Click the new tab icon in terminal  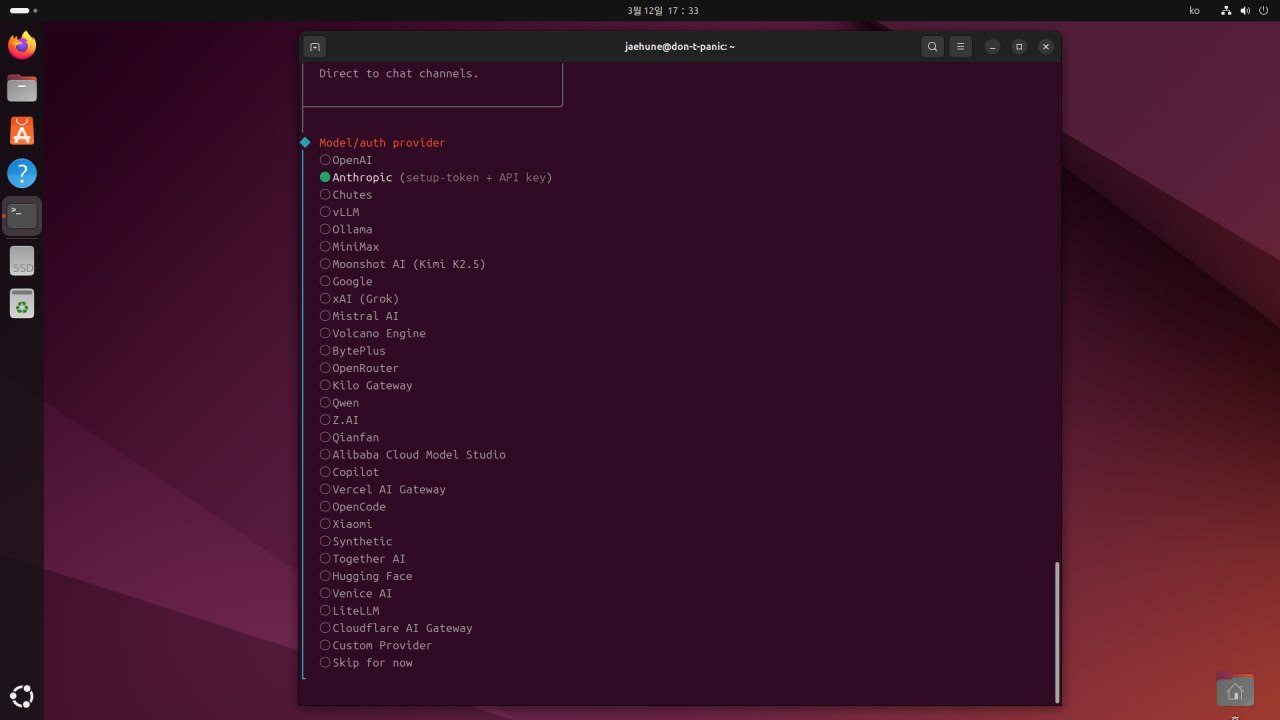click(315, 47)
